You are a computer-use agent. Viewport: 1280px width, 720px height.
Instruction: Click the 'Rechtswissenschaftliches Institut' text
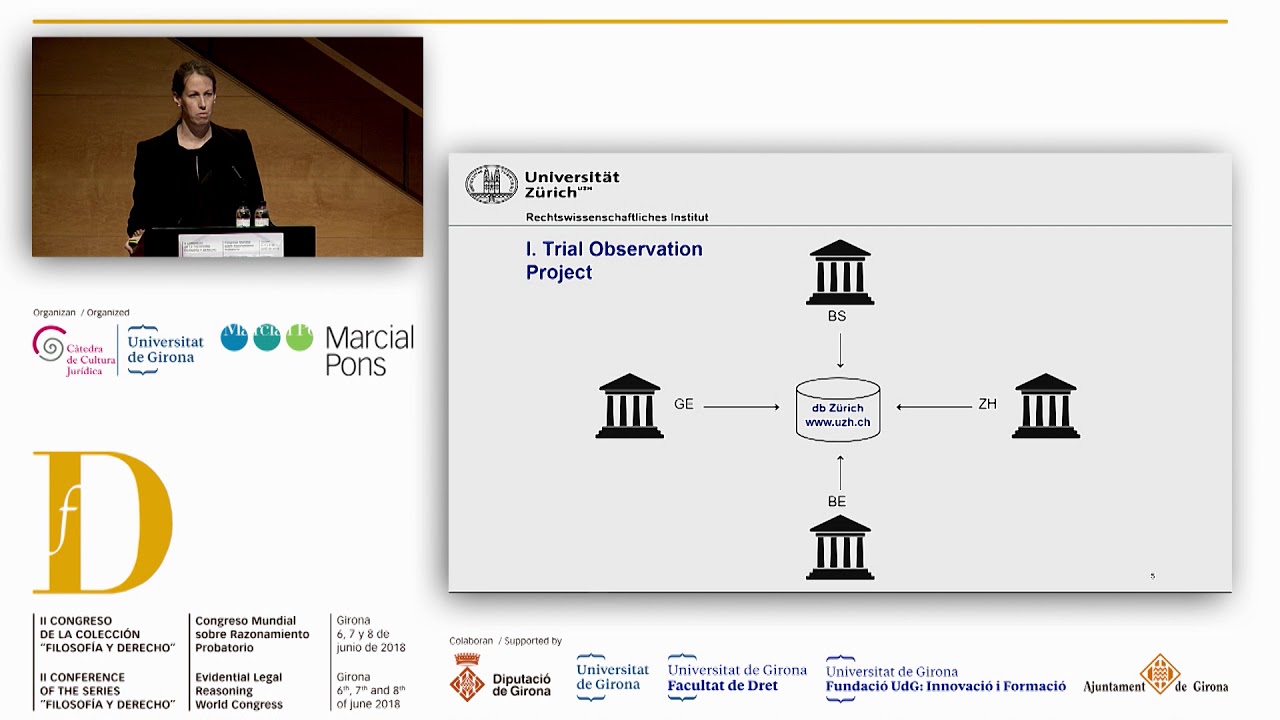pyautogui.click(x=617, y=217)
